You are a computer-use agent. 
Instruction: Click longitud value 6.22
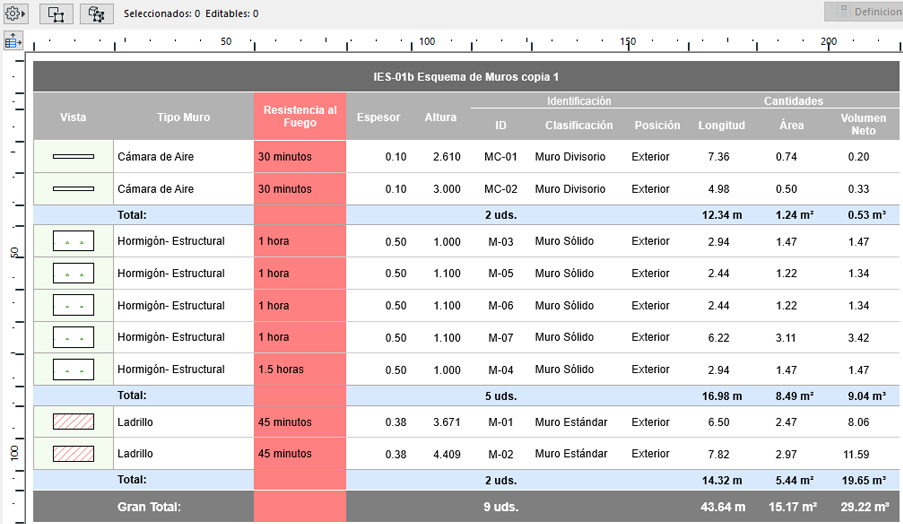(x=719, y=338)
